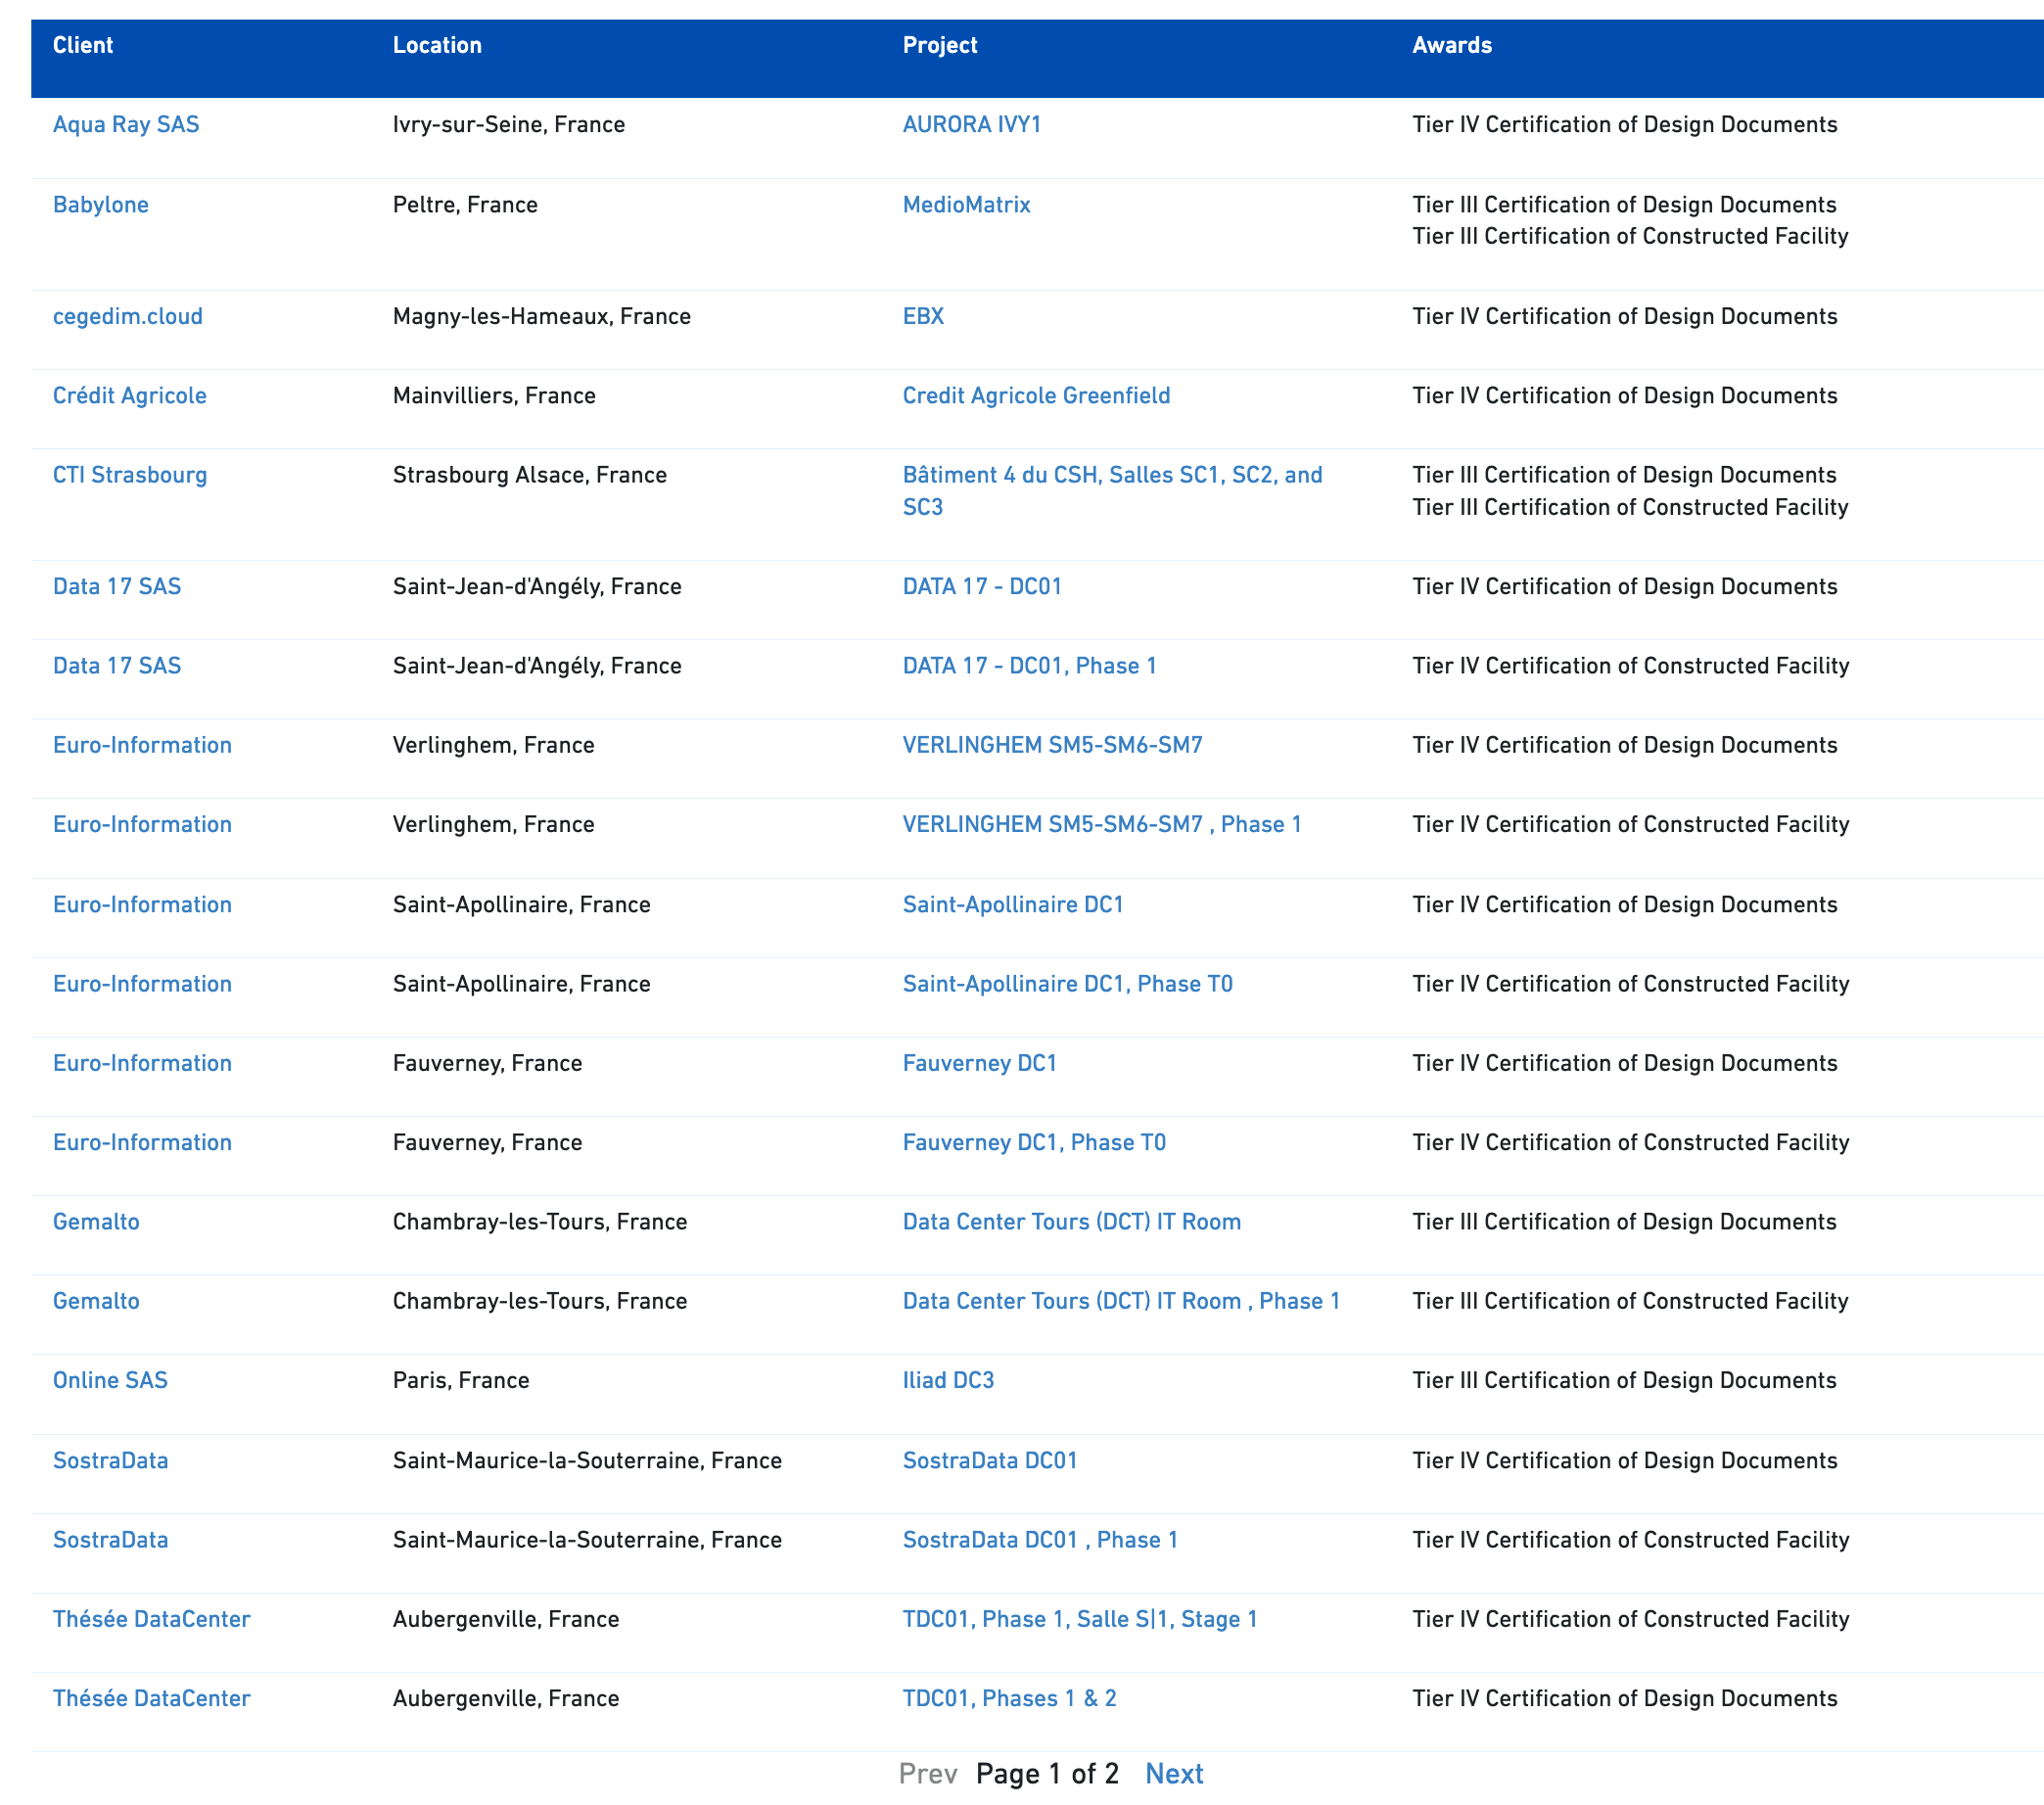Open Bâtiment 4 du CSH project link
Viewport: 2044px width, 1805px height.
pos(1111,475)
